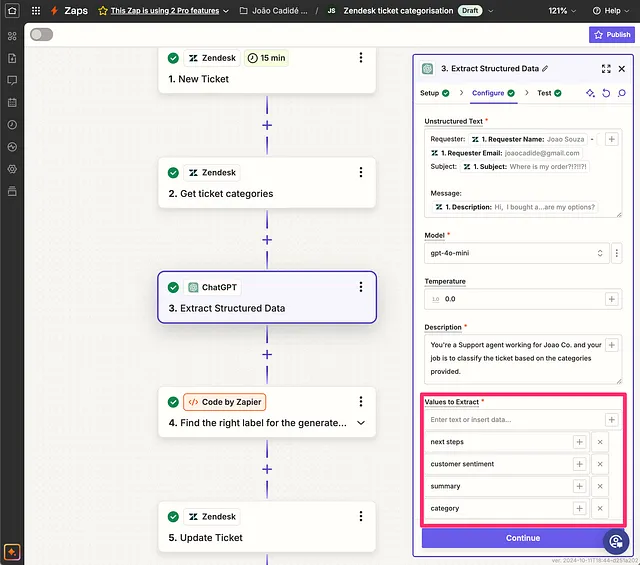This screenshot has width=640, height=565.
Task: Open 'This Zap is using 2 Pro features' link
Action: 164,11
